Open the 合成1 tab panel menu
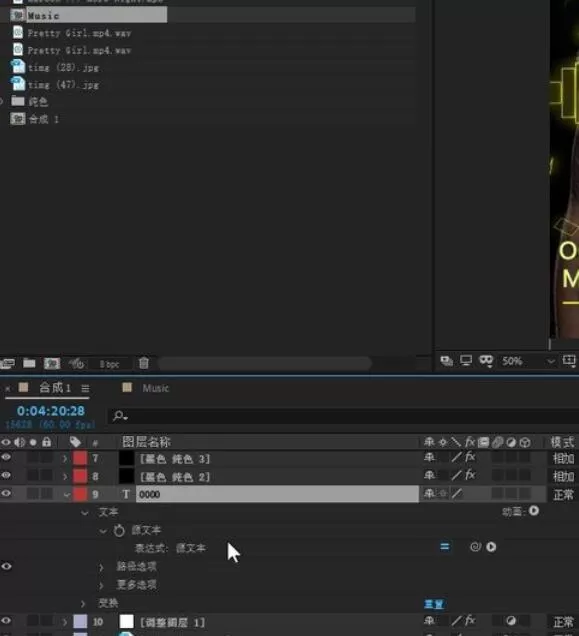Viewport: 579px width, 636px height. pos(85,389)
